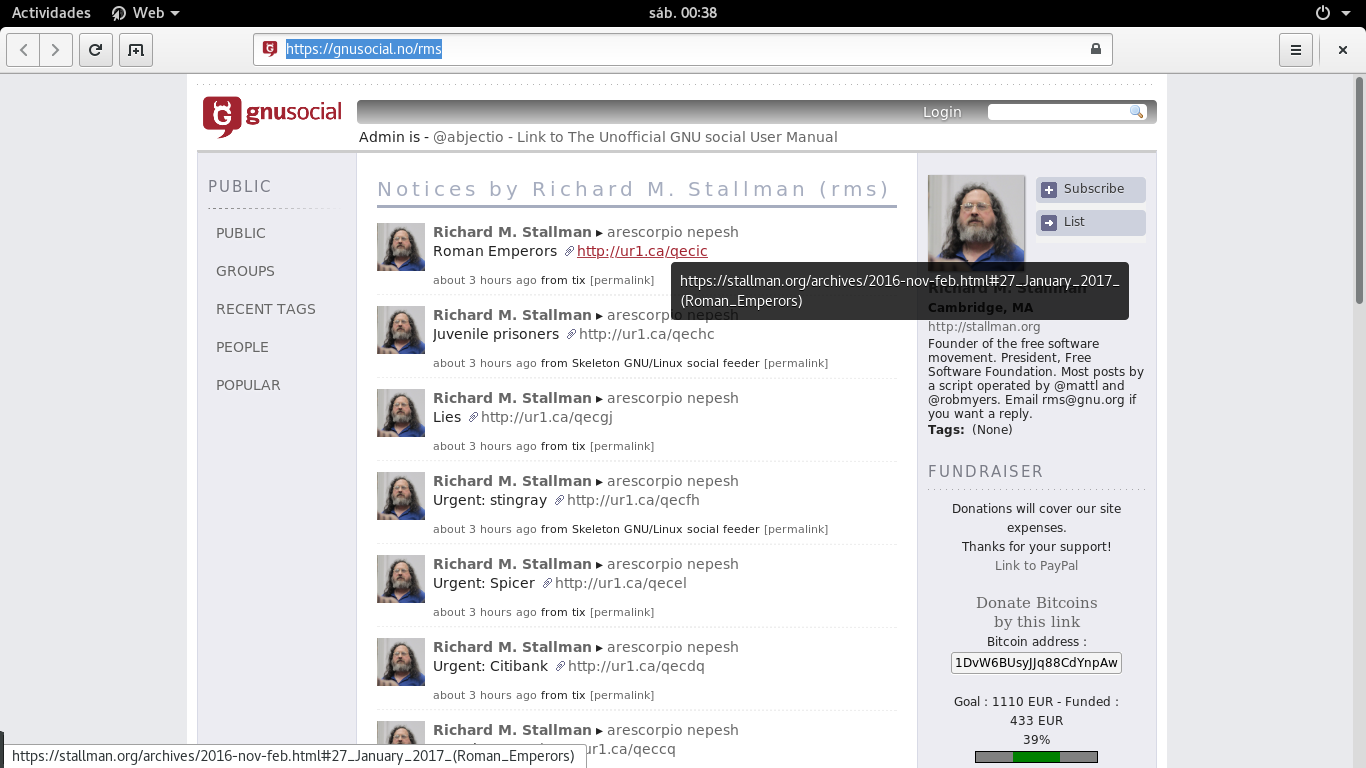
Task: Click the FUNDRAISER heading
Action: coord(985,472)
